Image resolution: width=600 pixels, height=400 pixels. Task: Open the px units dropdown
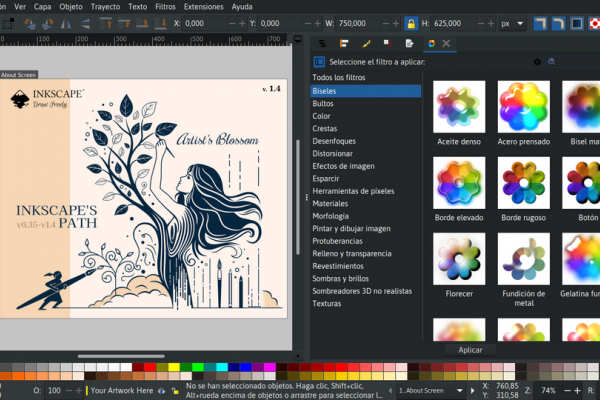click(x=512, y=24)
